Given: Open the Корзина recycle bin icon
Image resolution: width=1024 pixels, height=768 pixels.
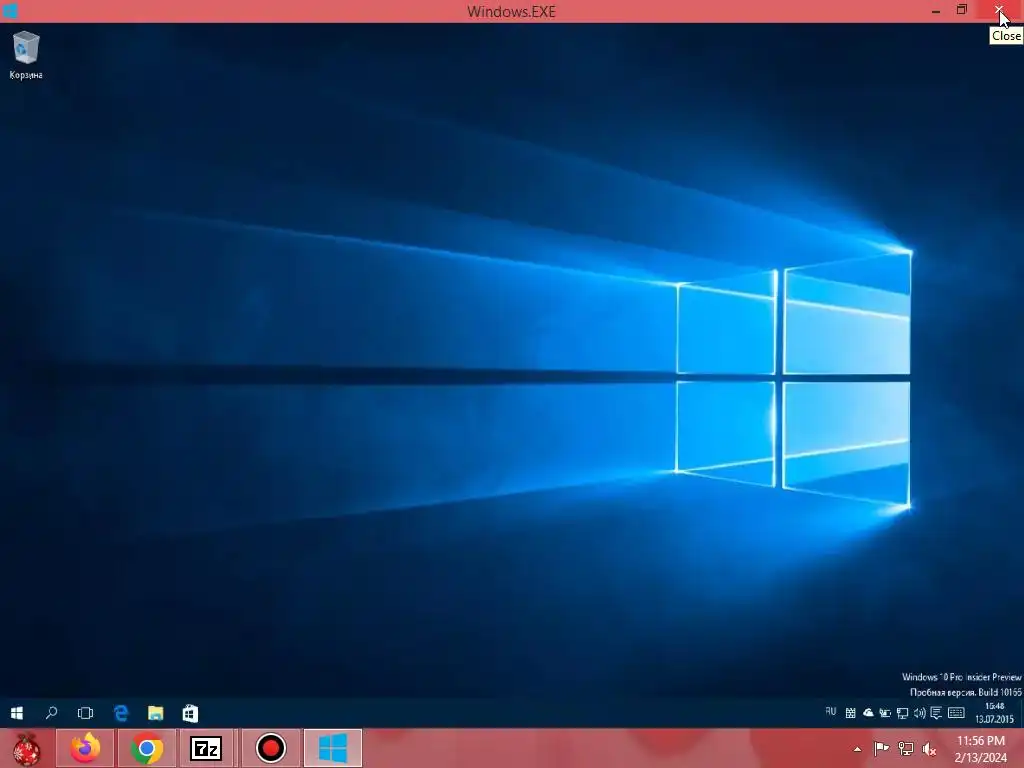Looking at the screenshot, I should tap(26, 56).
